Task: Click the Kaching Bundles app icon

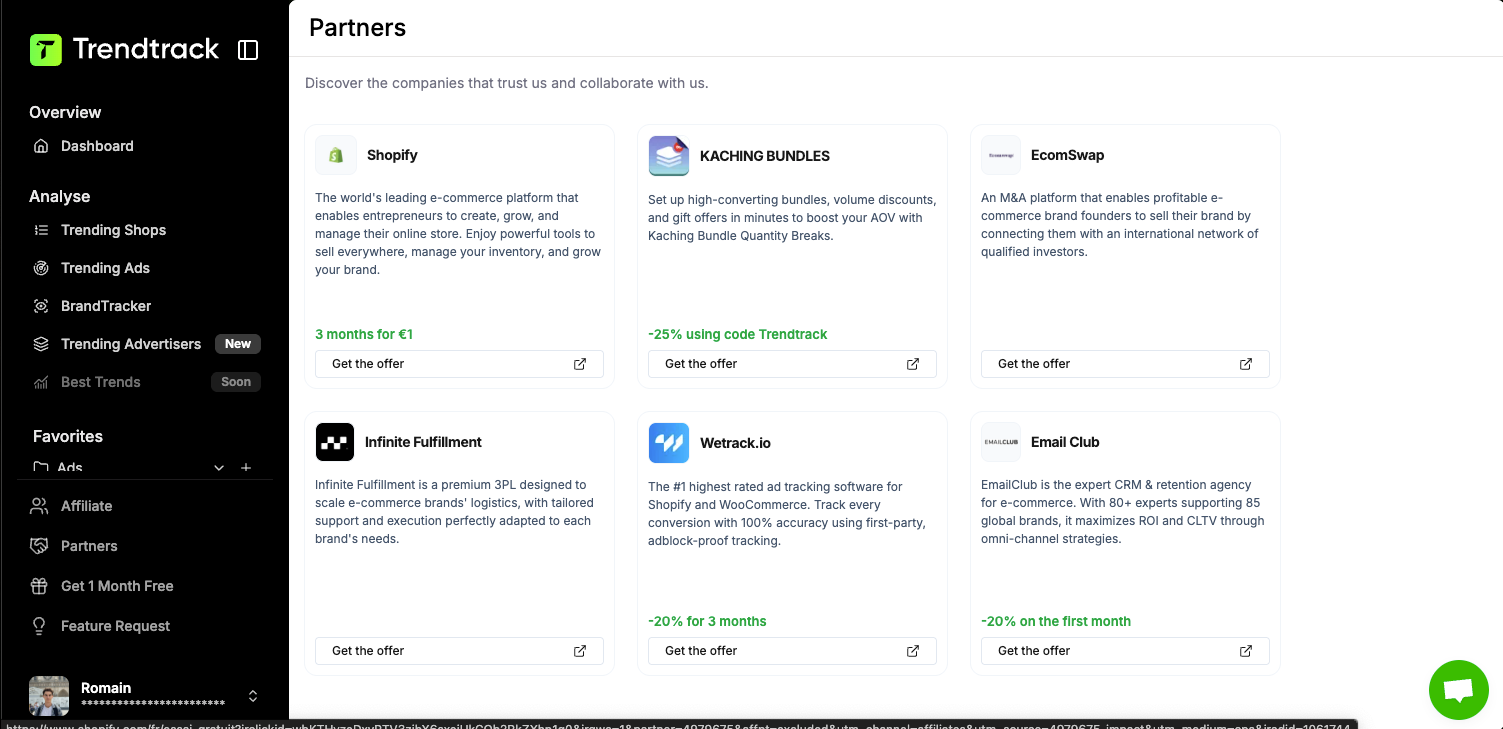Action: [669, 156]
